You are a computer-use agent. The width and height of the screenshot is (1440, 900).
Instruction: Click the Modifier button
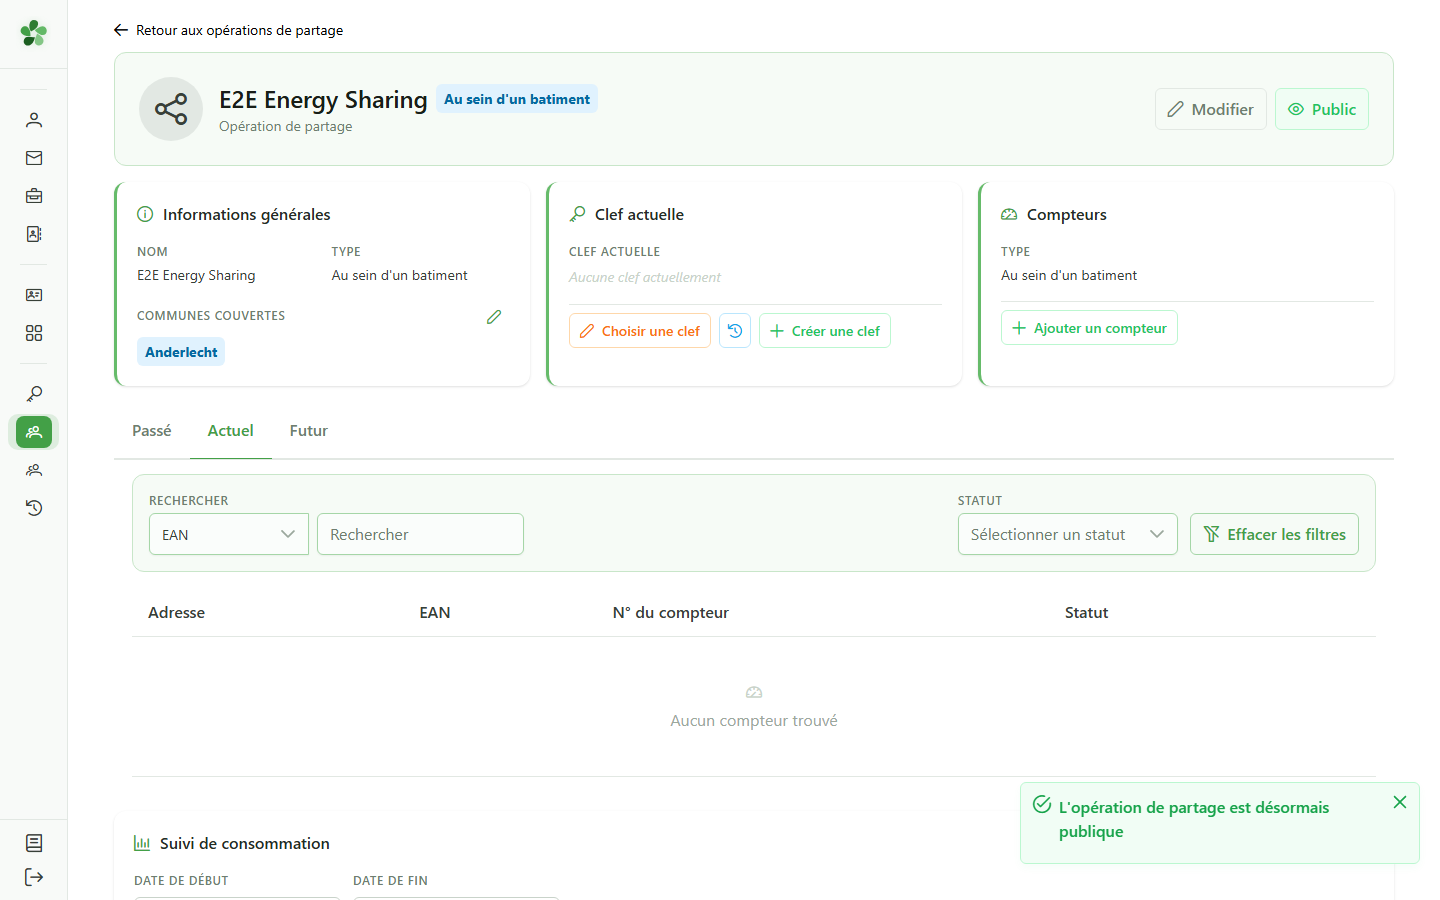tap(1211, 109)
